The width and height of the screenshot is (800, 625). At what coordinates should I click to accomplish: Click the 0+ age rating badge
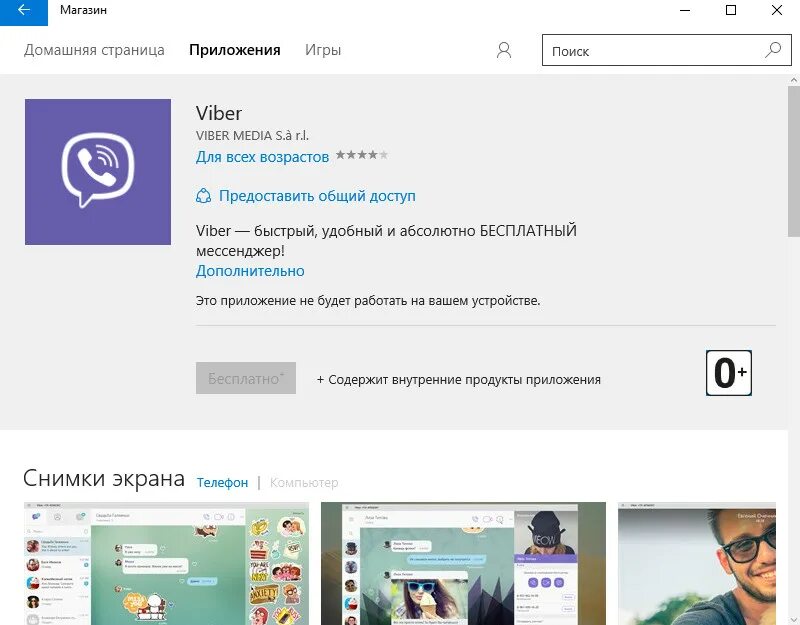pos(729,373)
